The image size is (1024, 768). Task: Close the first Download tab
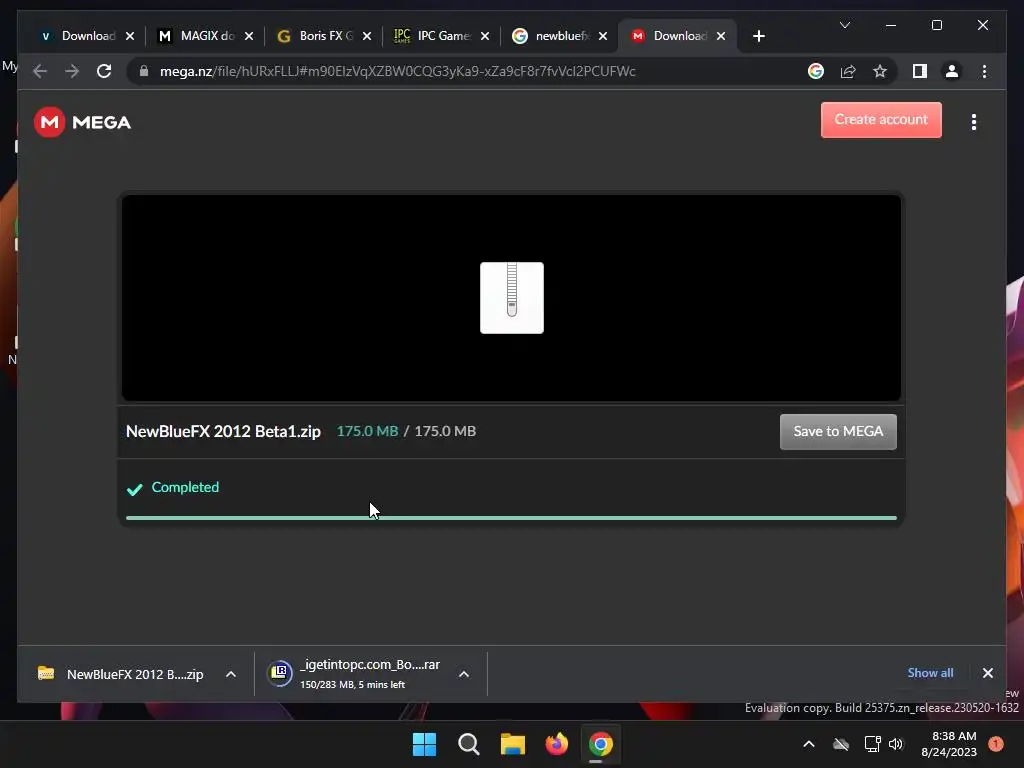tap(130, 36)
